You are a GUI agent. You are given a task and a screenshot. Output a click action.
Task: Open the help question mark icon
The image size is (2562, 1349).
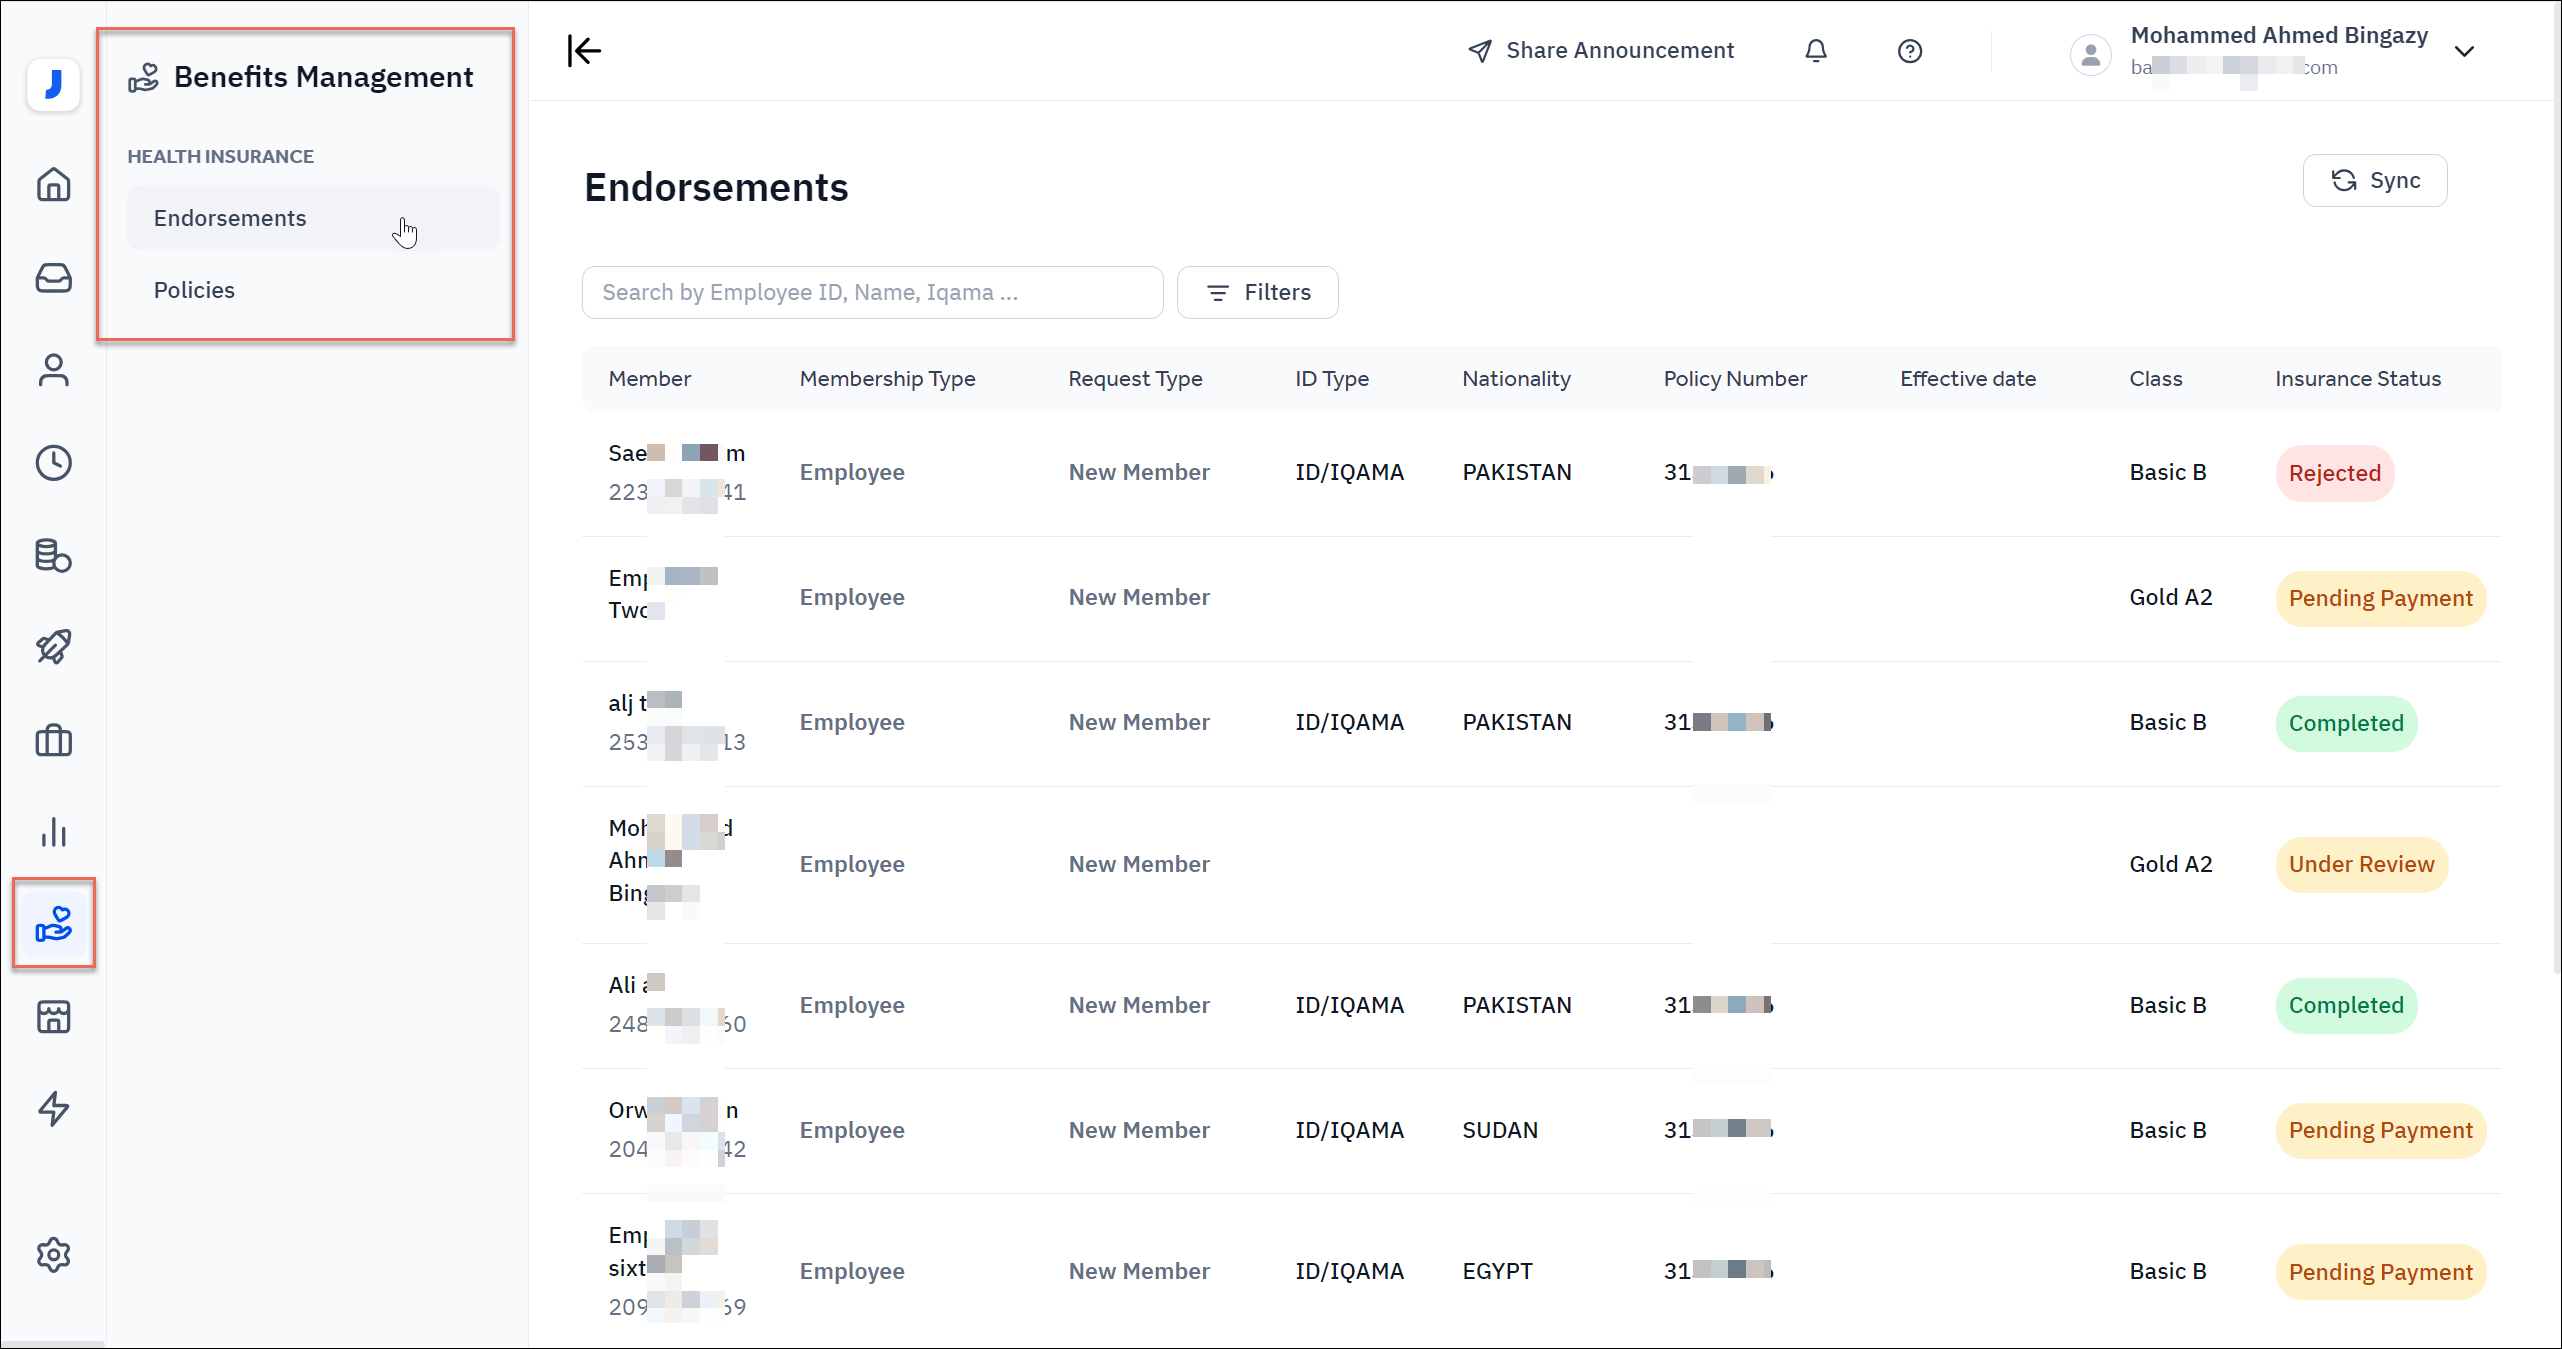pos(1910,51)
